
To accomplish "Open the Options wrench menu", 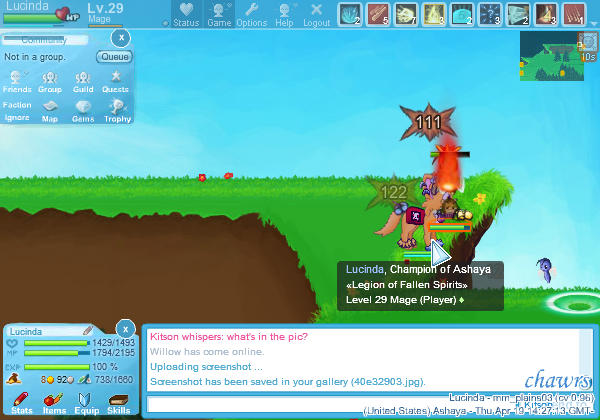I will click(x=251, y=15).
